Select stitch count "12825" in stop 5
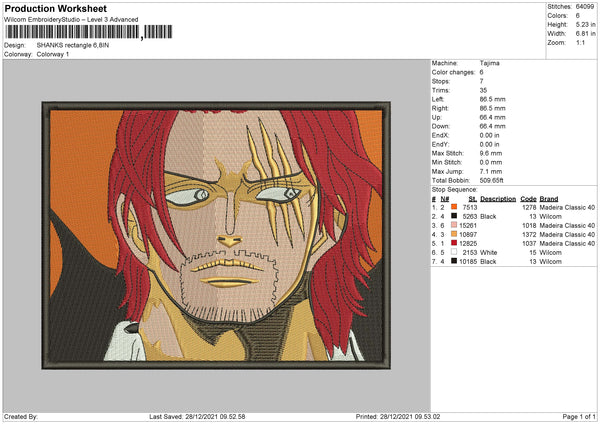The height and width of the screenshot is (424, 600). point(468,243)
